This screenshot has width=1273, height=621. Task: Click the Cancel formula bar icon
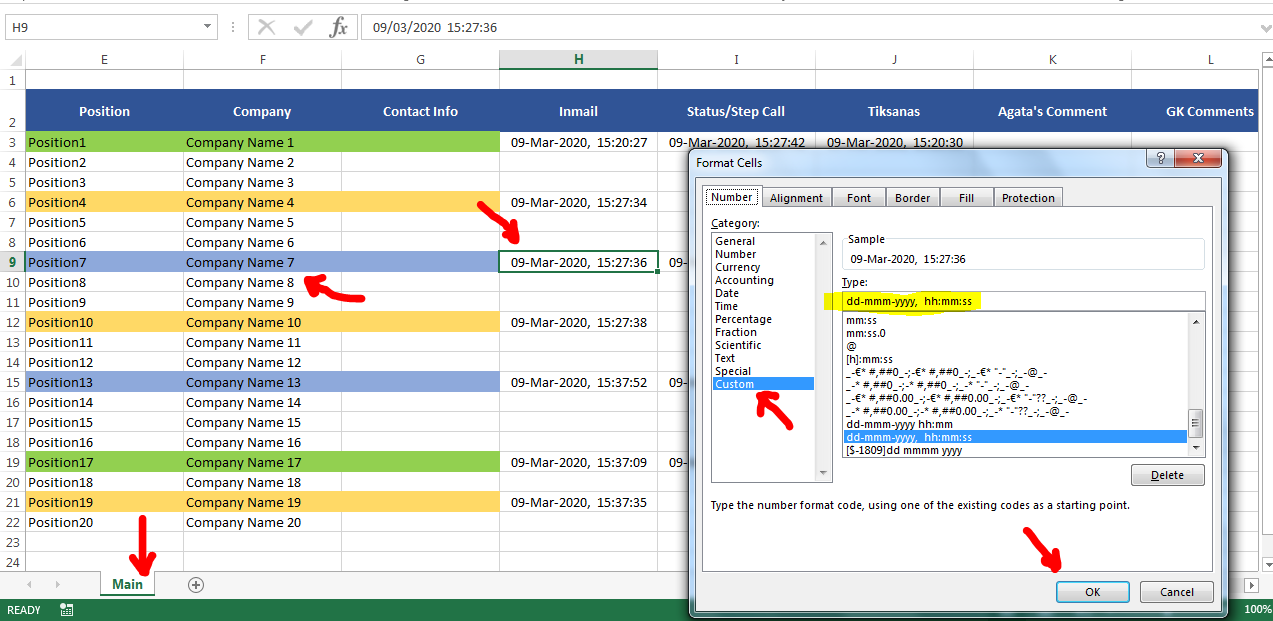[x=266, y=27]
